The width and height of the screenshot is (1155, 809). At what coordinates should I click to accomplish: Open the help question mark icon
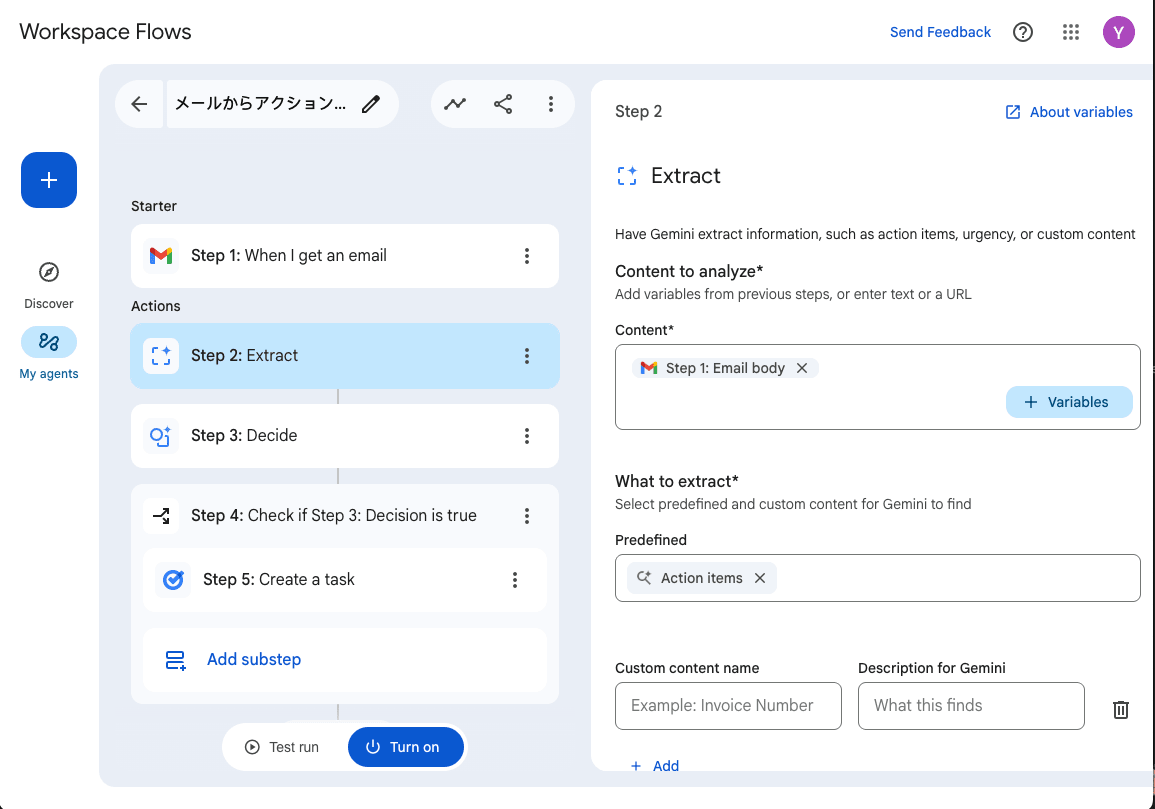[1023, 32]
